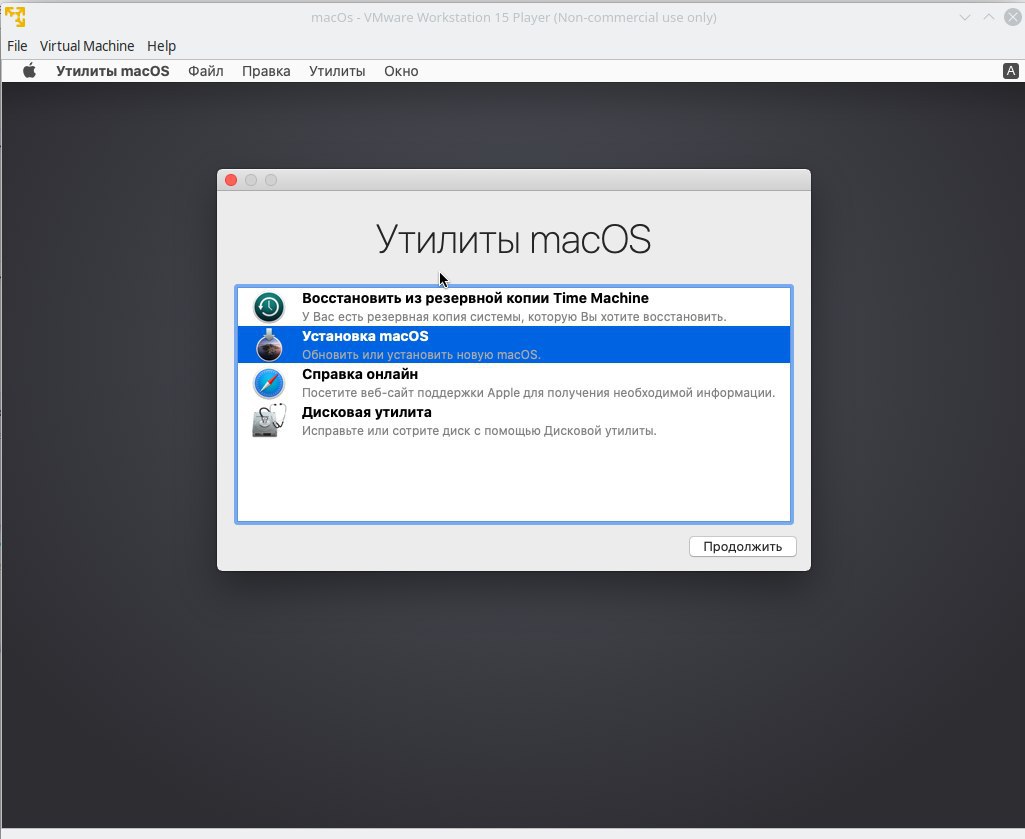Click text 'У Вас есть резервная копия системы'
Viewport: 1025px width, 839px height.
(x=414, y=317)
